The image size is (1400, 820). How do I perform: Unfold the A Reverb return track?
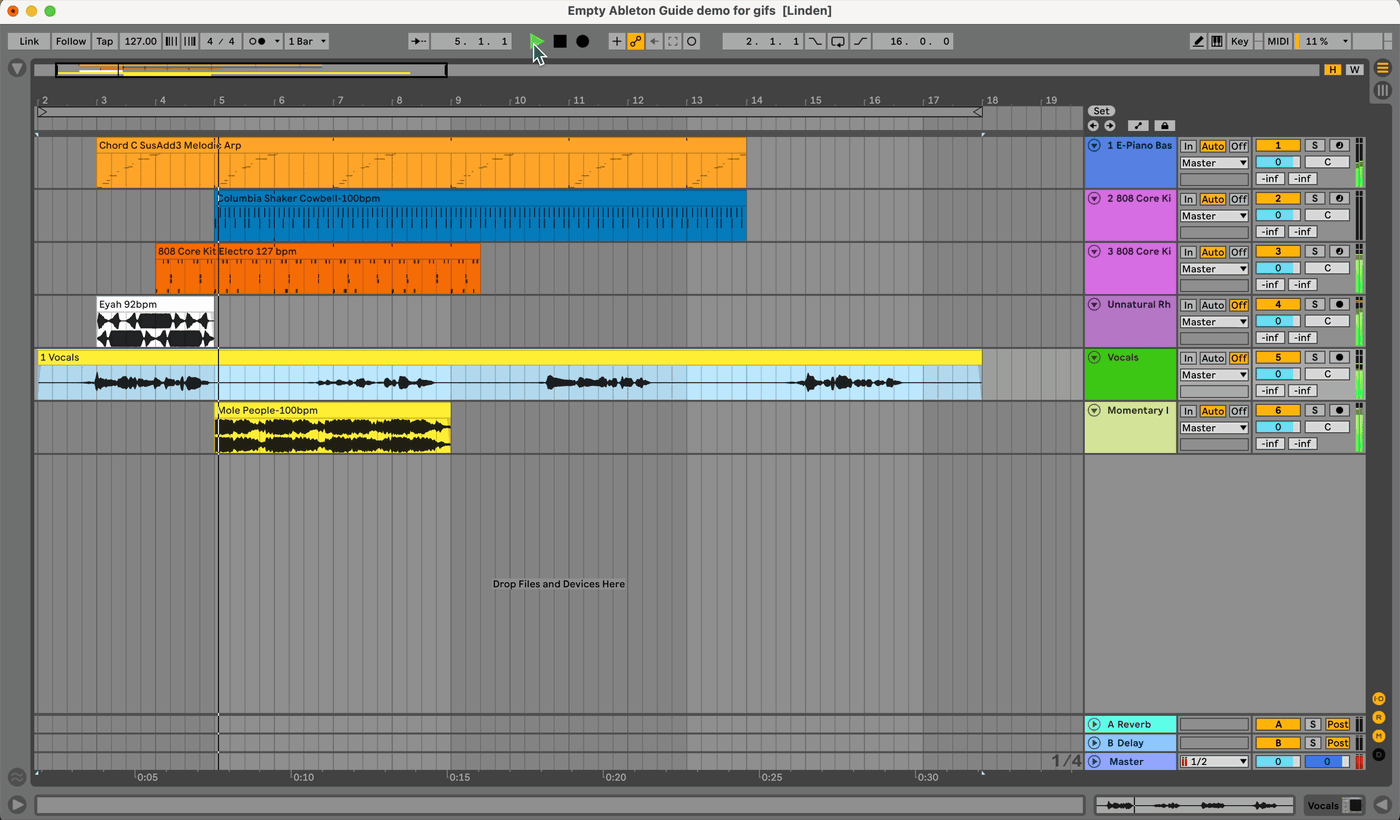point(1094,725)
